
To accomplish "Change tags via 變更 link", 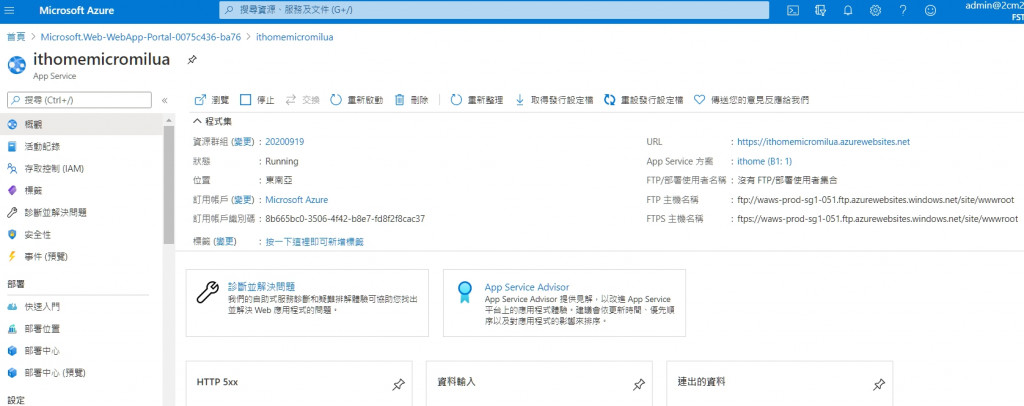I will click(x=226, y=242).
